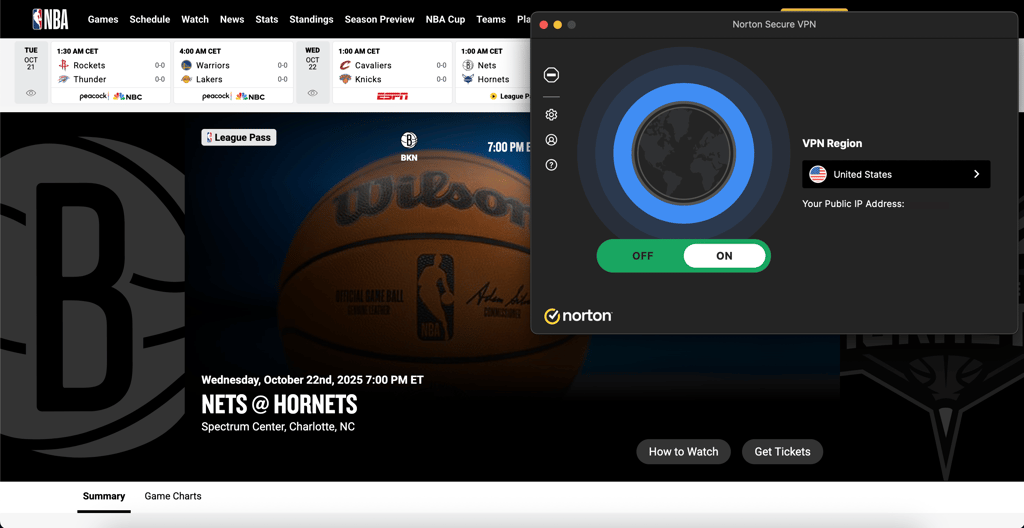Open the News menu item
1024x528 pixels.
(x=232, y=19)
